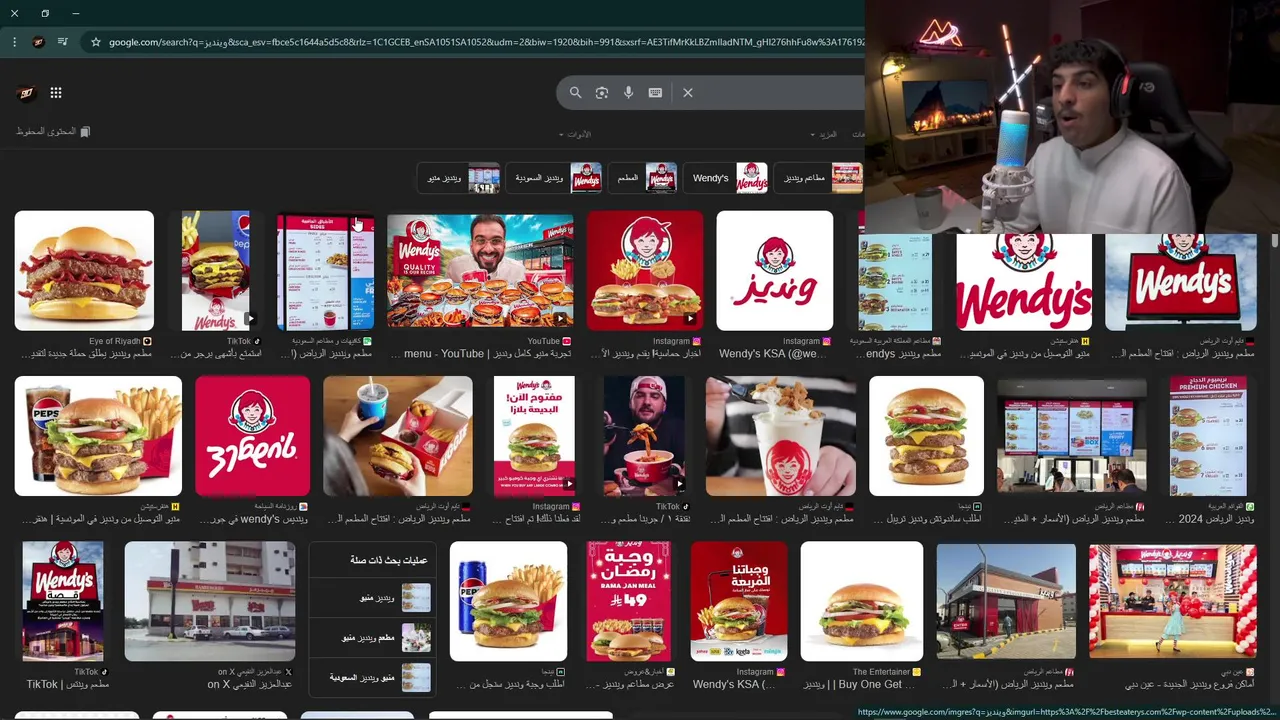1280x720 pixels.
Task: Select related search مطعم ويندیز منيو
Action: pos(373,637)
